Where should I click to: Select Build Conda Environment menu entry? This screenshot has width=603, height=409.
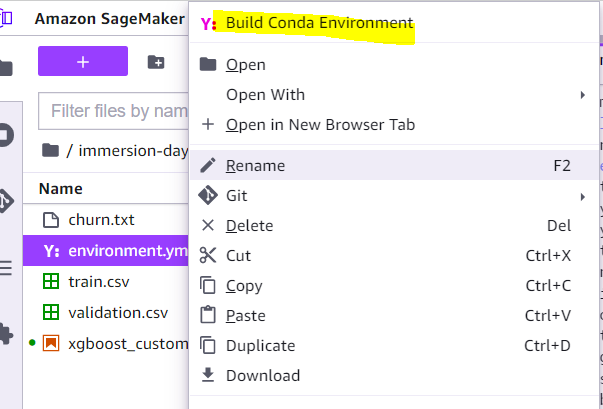(x=394, y=23)
